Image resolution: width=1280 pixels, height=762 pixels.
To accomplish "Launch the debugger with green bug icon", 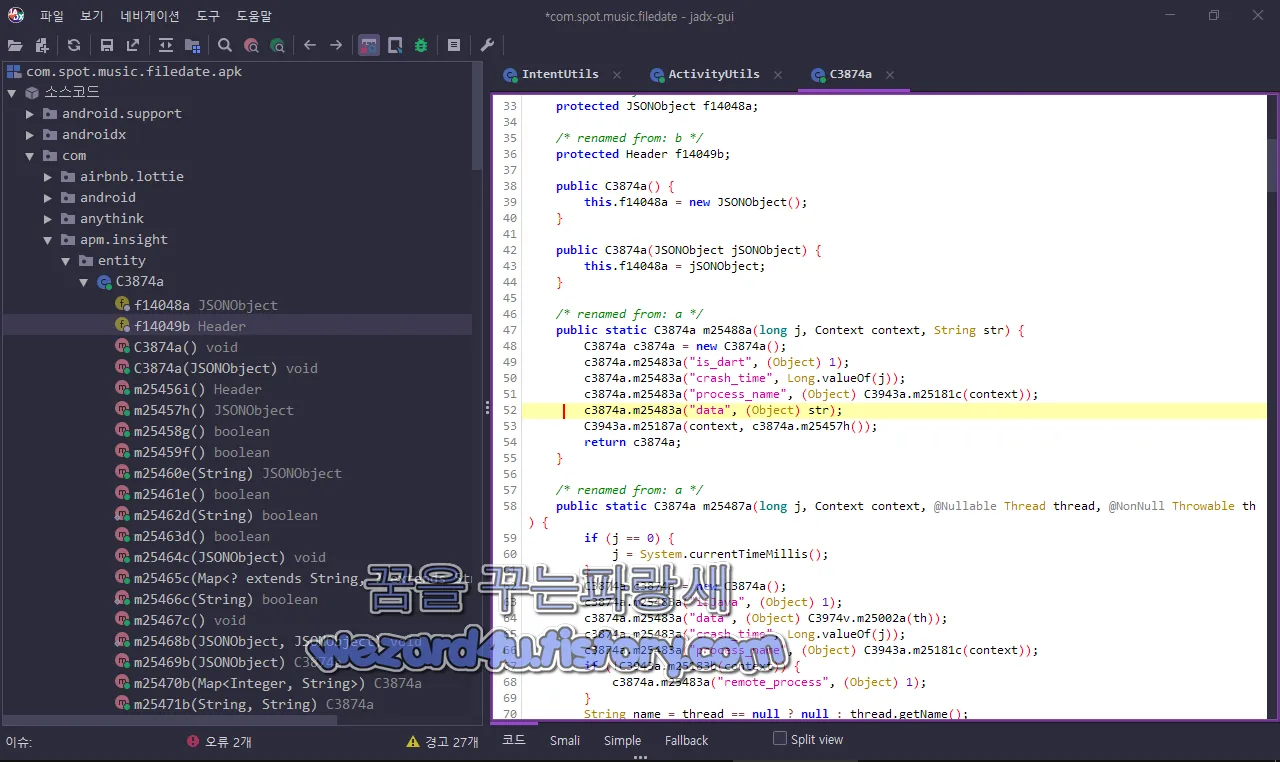I will point(421,45).
